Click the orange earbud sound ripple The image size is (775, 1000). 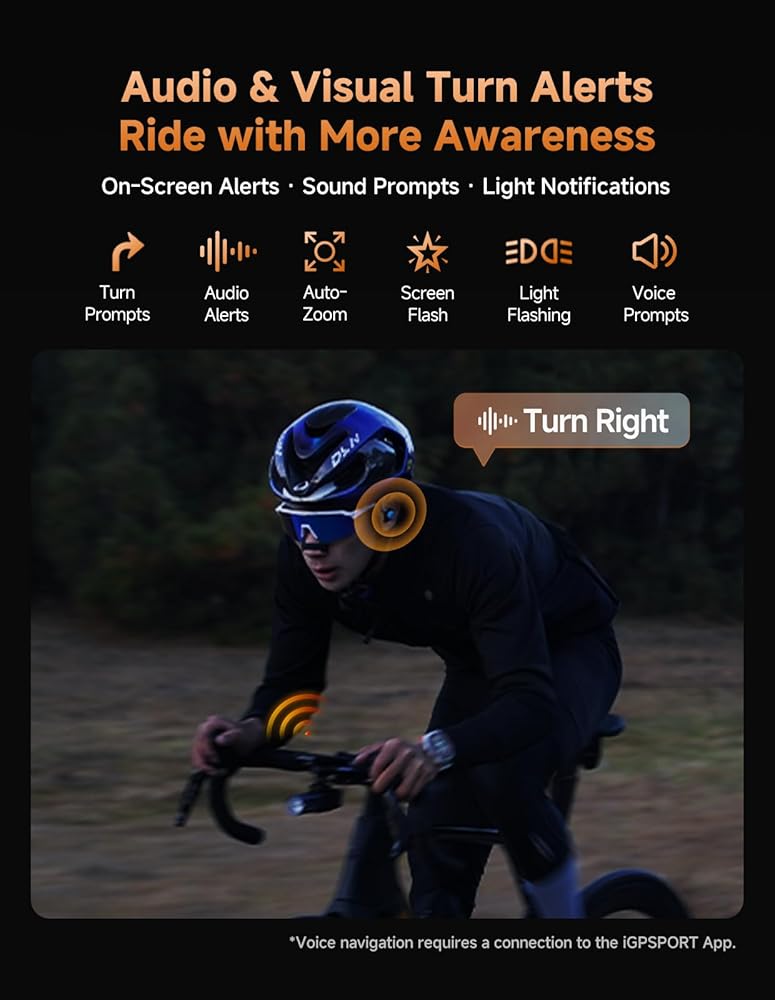[x=390, y=514]
